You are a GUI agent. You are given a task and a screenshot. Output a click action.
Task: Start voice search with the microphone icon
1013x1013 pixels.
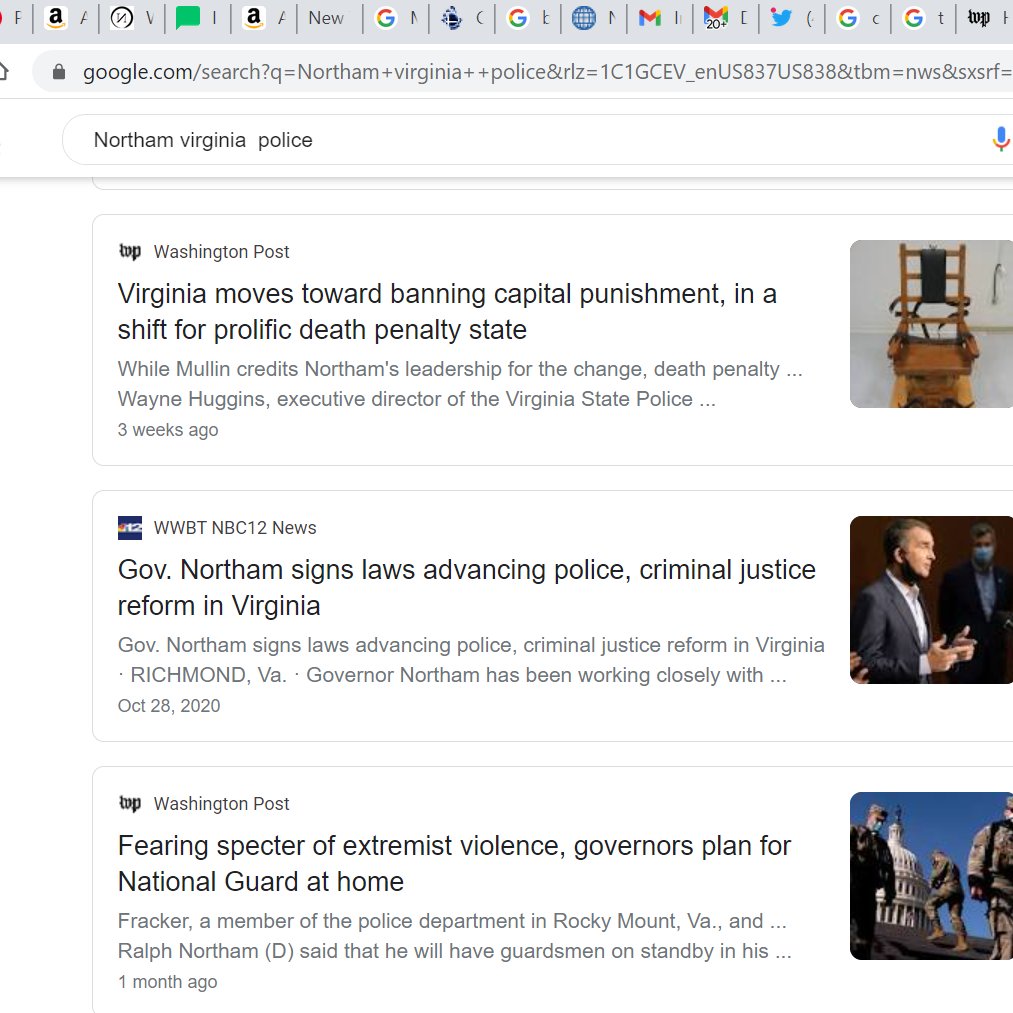click(1001, 139)
